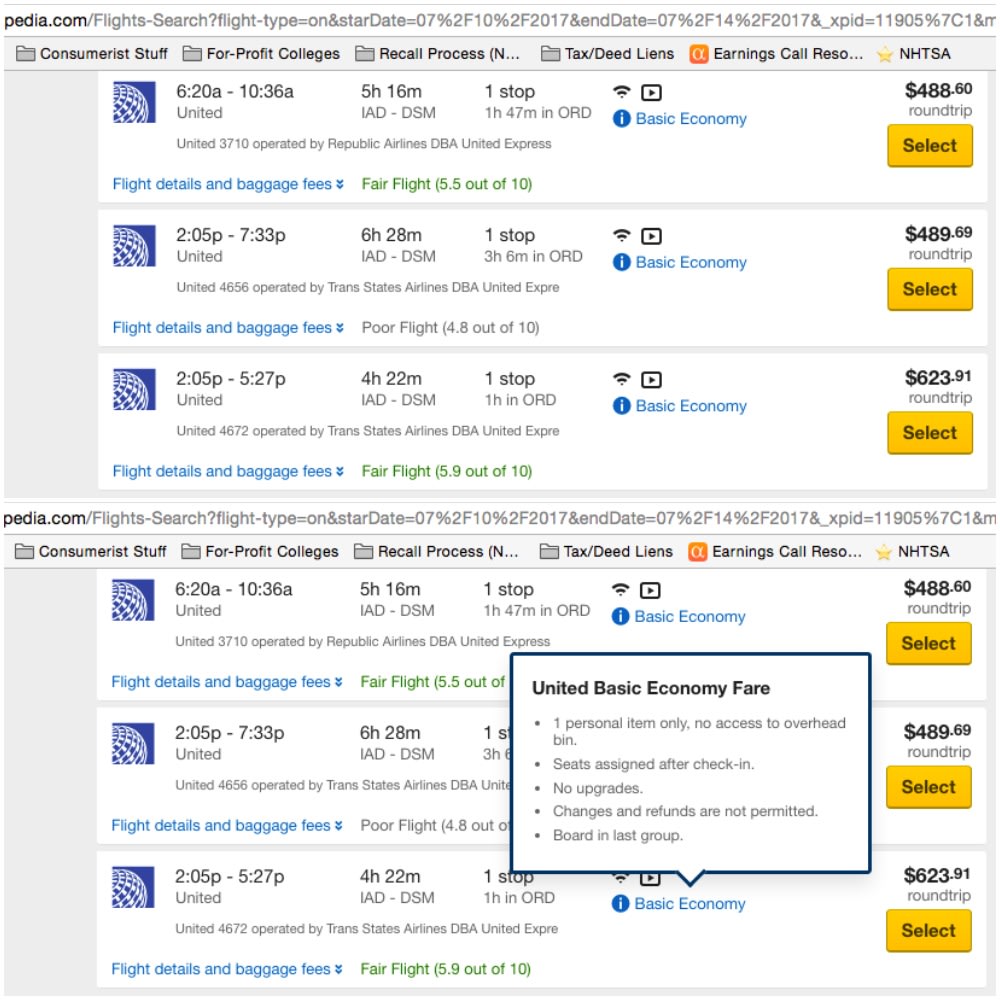
Task: Open the NHTSA starred bookmark in top bar
Action: (913, 54)
